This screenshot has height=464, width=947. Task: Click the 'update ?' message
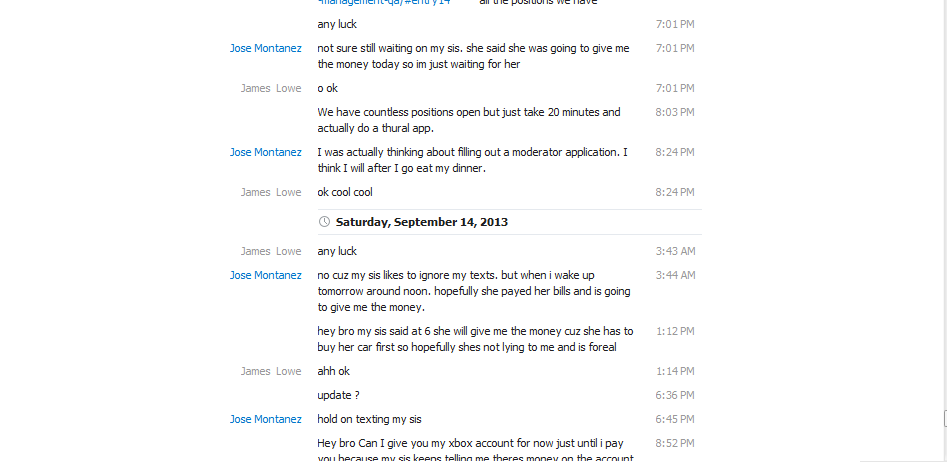[x=339, y=395]
